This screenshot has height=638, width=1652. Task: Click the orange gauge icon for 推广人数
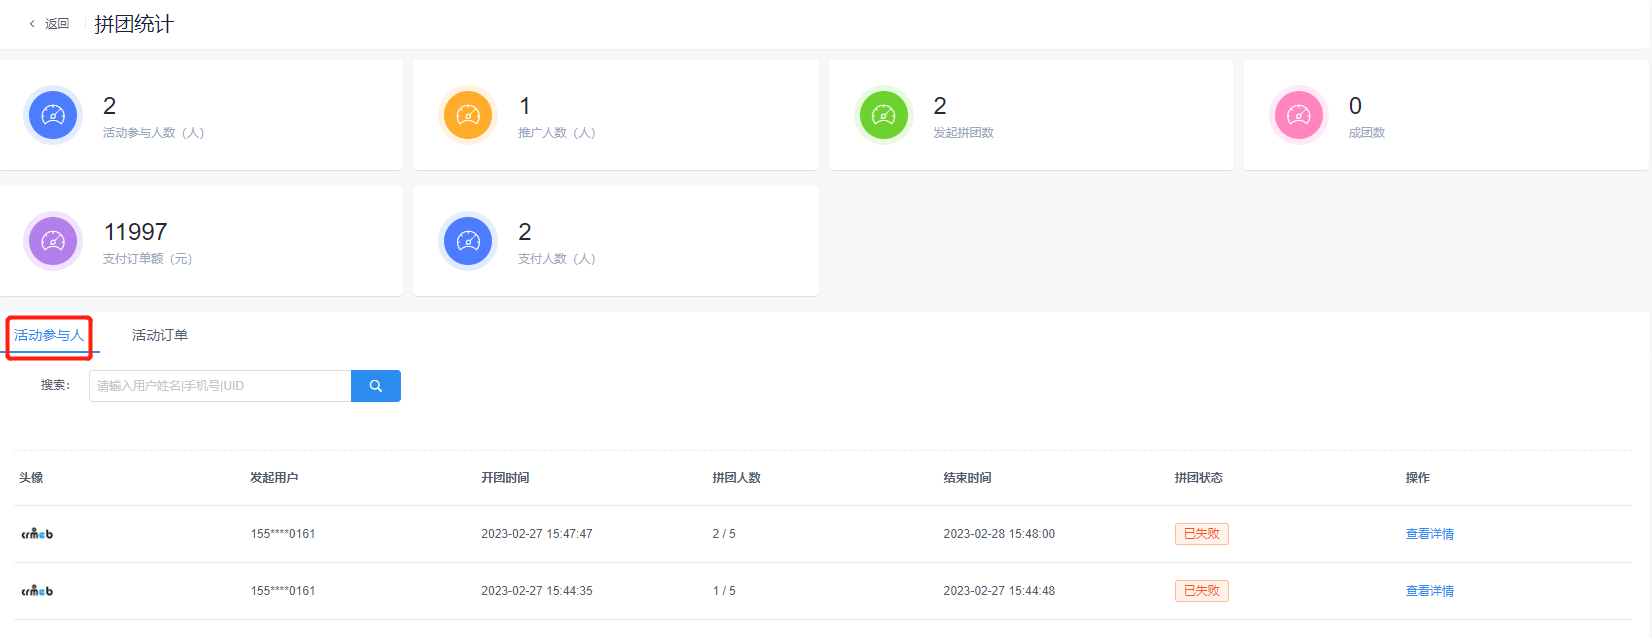[468, 115]
